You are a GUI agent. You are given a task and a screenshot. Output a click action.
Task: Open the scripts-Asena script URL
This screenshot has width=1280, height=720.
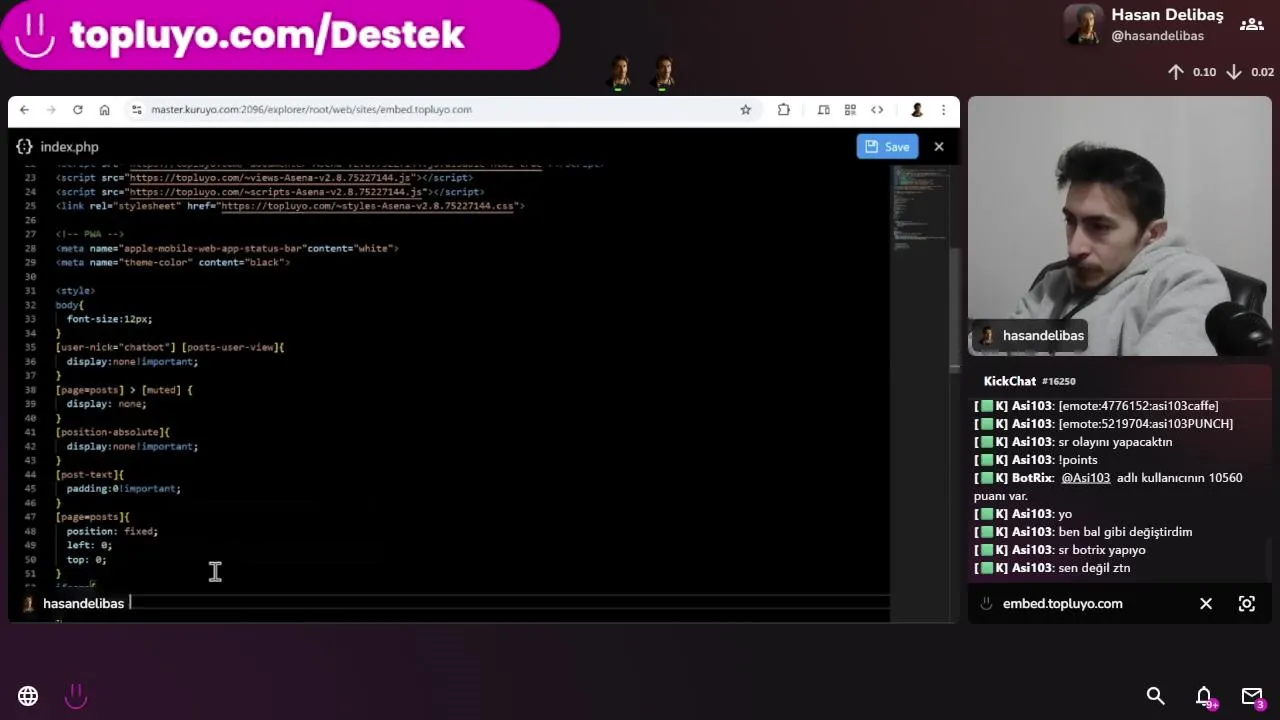point(278,192)
